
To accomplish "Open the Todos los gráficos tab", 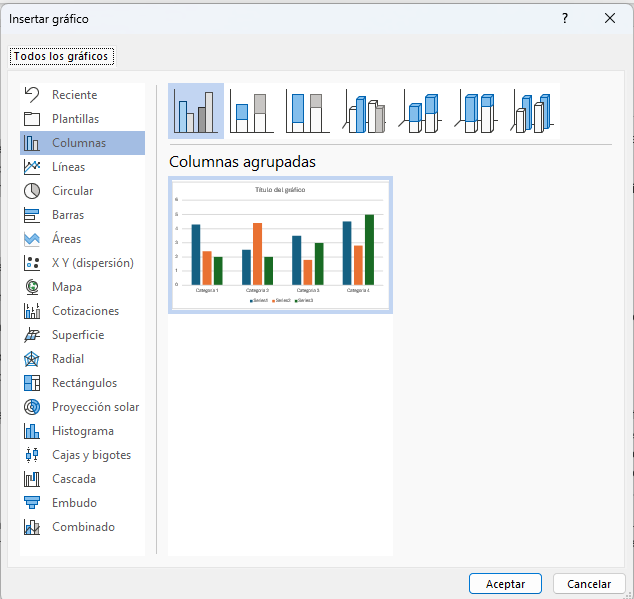I will pyautogui.click(x=61, y=56).
